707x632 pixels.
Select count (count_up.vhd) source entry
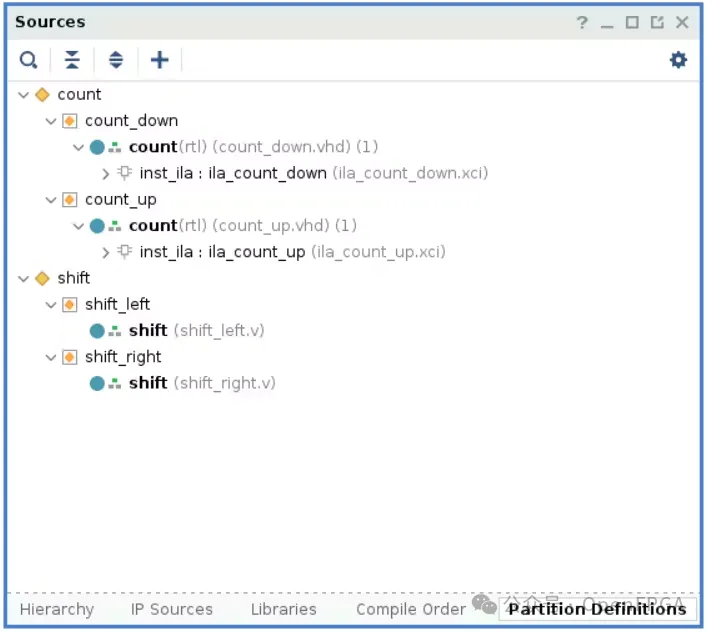pos(153,226)
